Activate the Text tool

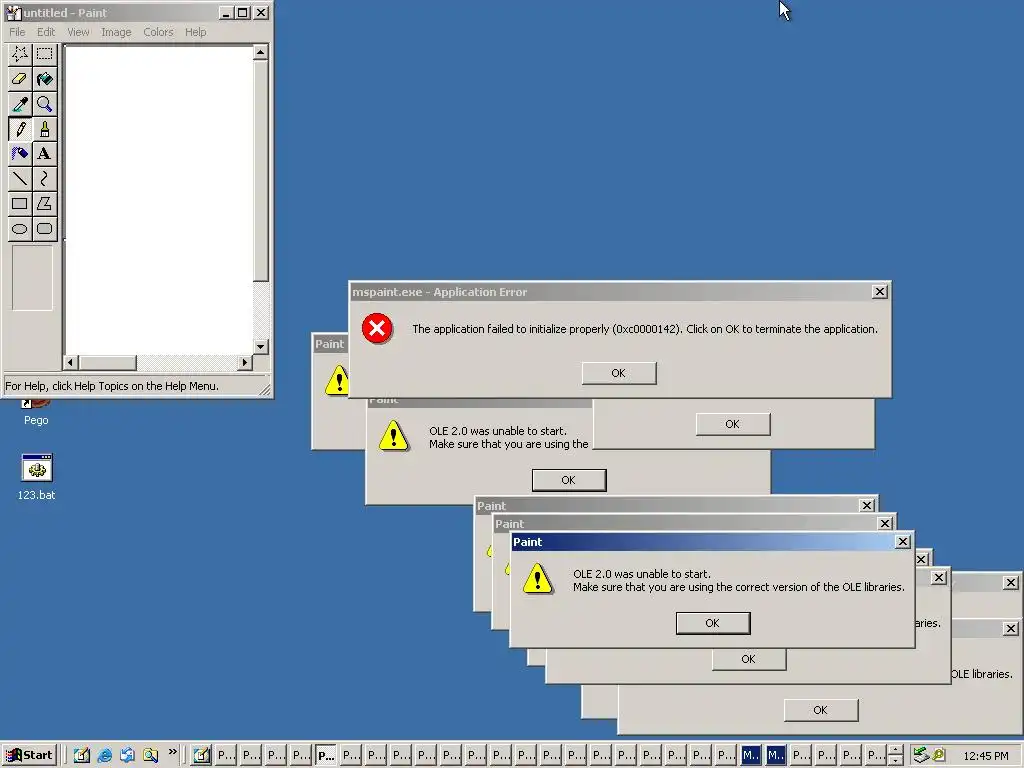pos(44,153)
